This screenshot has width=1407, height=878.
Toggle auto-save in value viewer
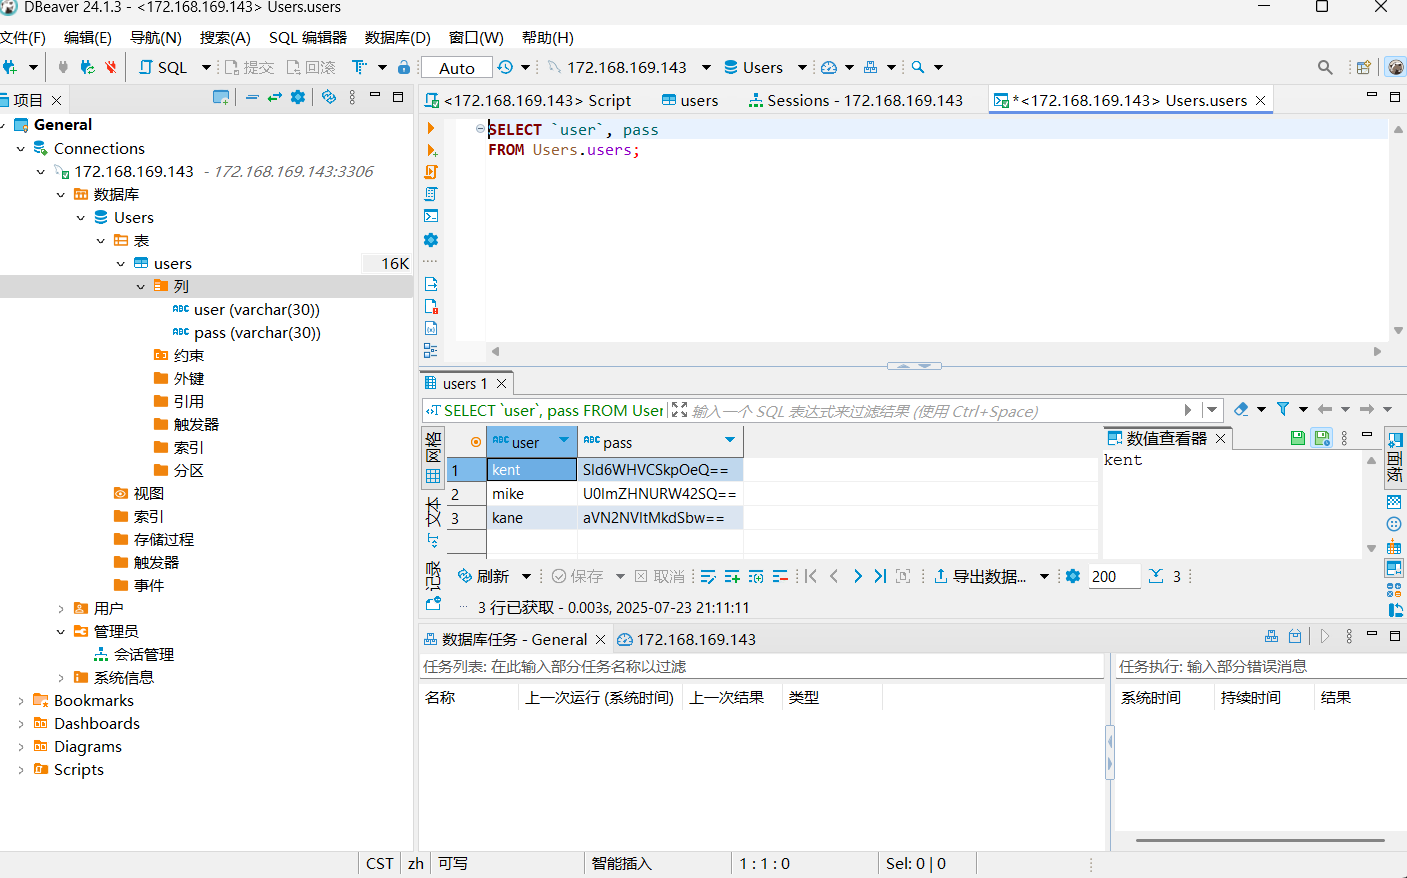coord(1322,438)
